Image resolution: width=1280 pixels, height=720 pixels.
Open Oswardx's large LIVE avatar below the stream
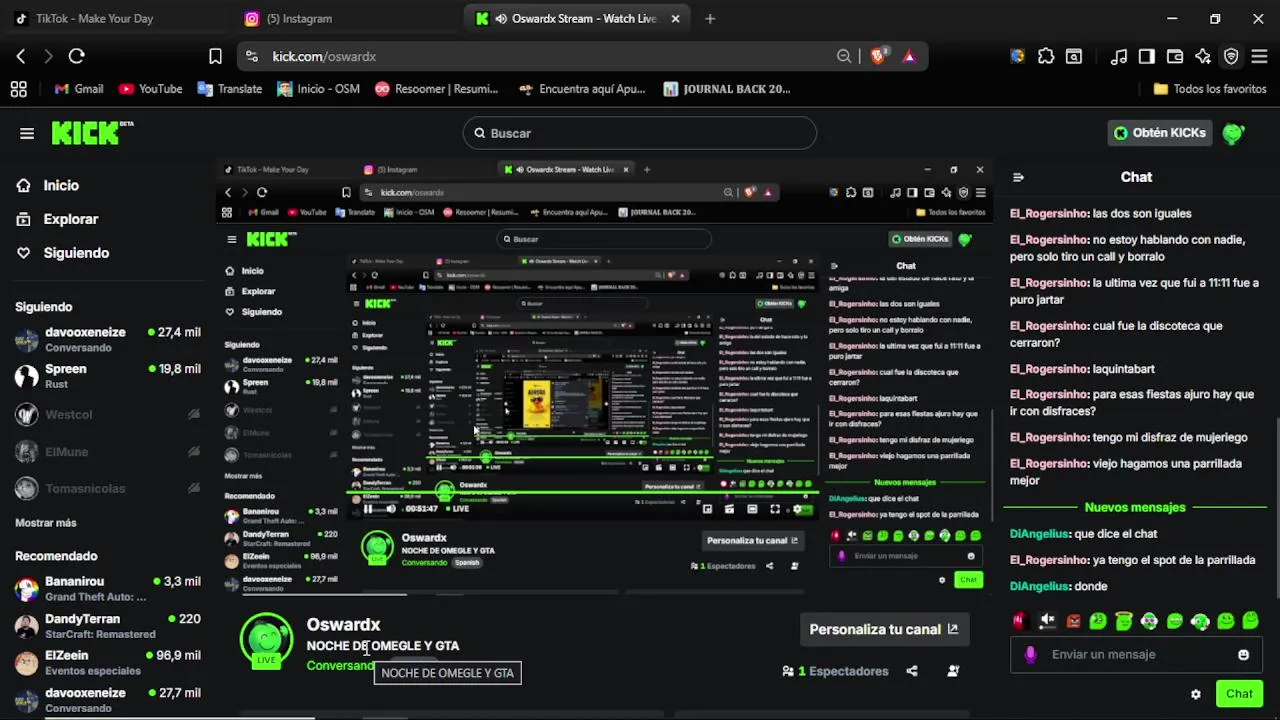pos(266,639)
